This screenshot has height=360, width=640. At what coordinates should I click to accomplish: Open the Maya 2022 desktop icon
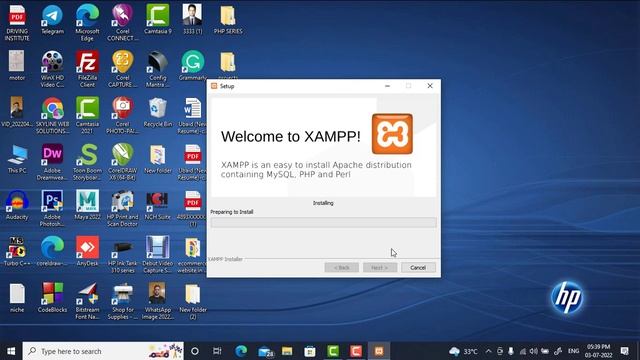pos(87,205)
